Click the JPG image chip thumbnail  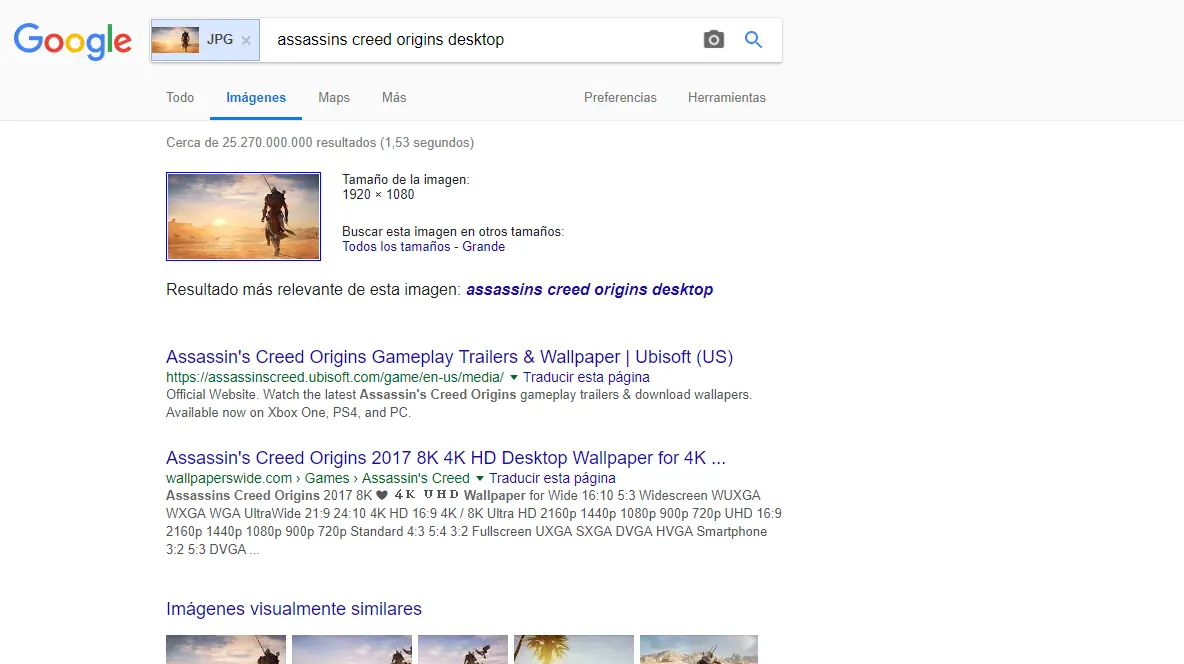point(175,40)
